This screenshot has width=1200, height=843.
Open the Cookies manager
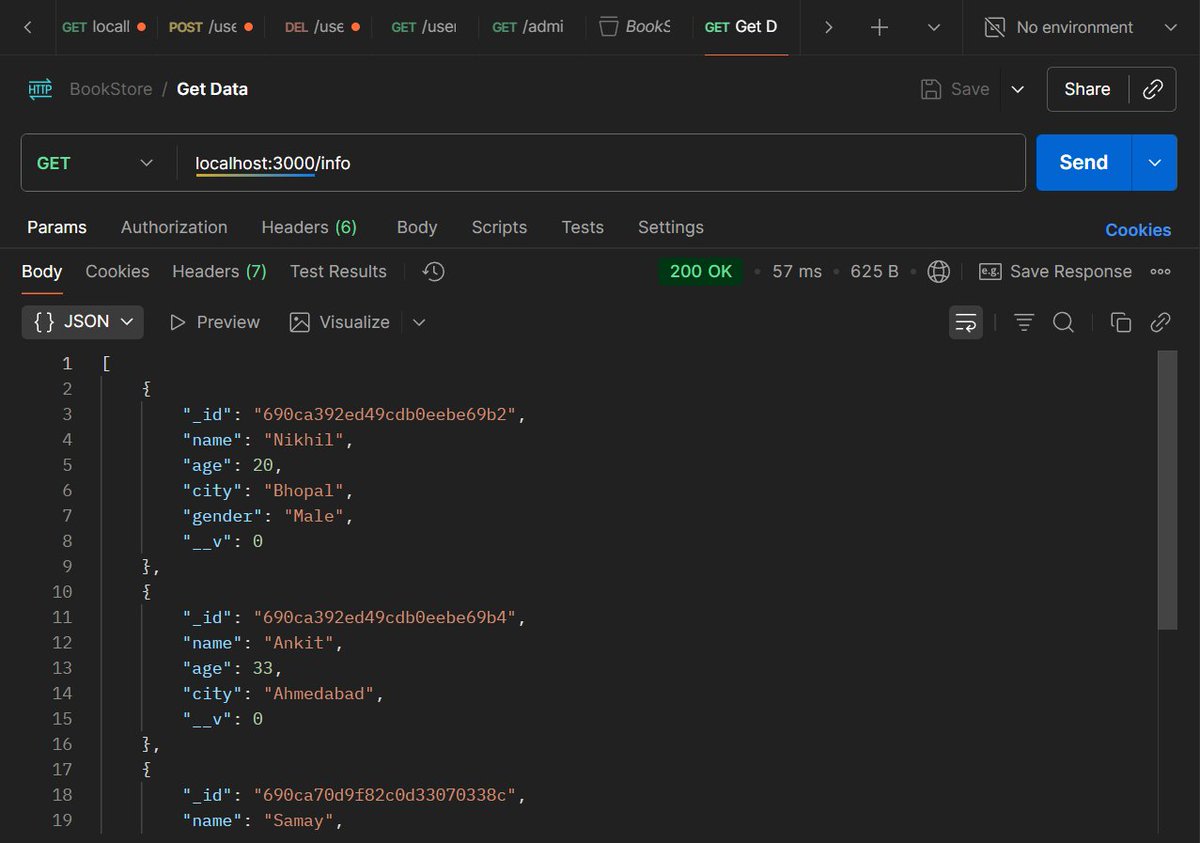pyautogui.click(x=1138, y=230)
